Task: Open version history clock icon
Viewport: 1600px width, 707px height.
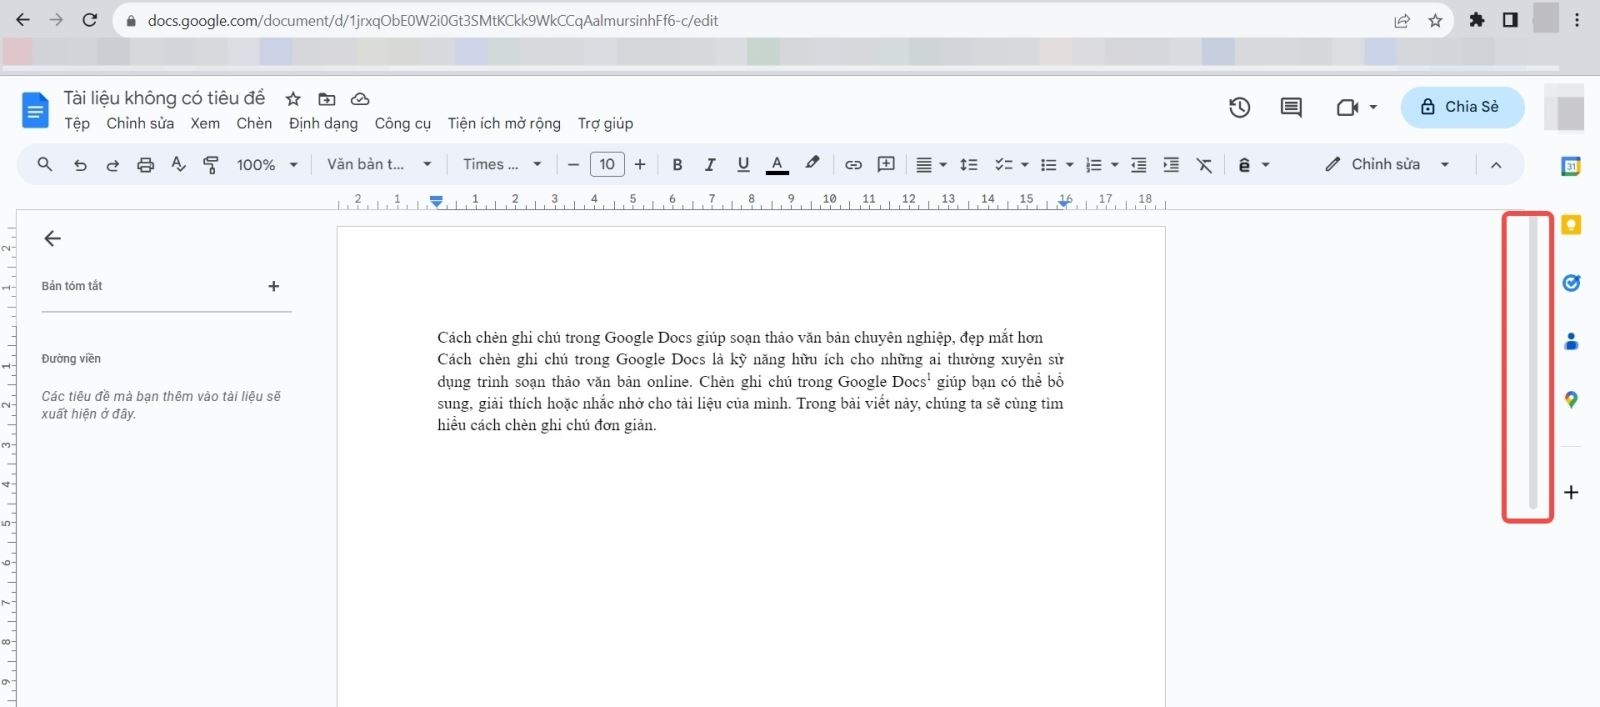Action: (x=1240, y=107)
